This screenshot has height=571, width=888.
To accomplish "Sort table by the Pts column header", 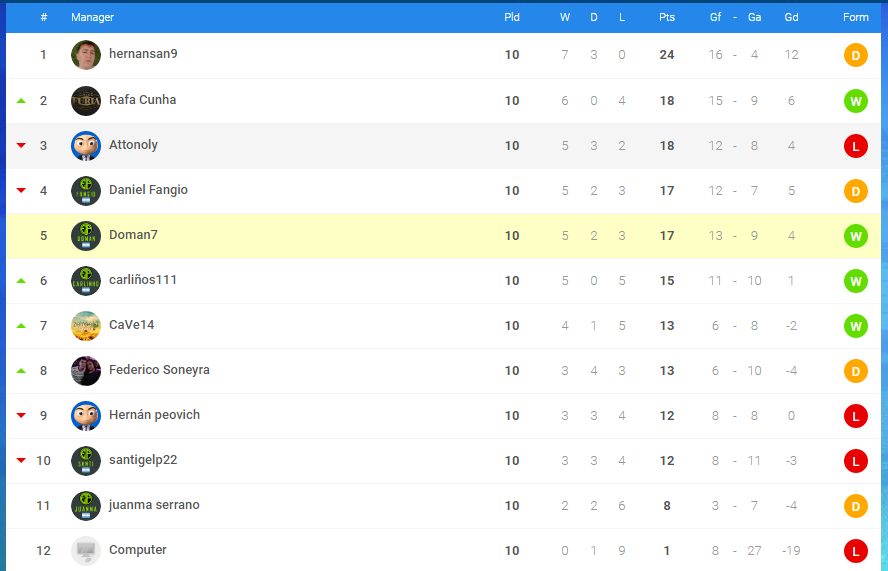I will click(x=667, y=17).
